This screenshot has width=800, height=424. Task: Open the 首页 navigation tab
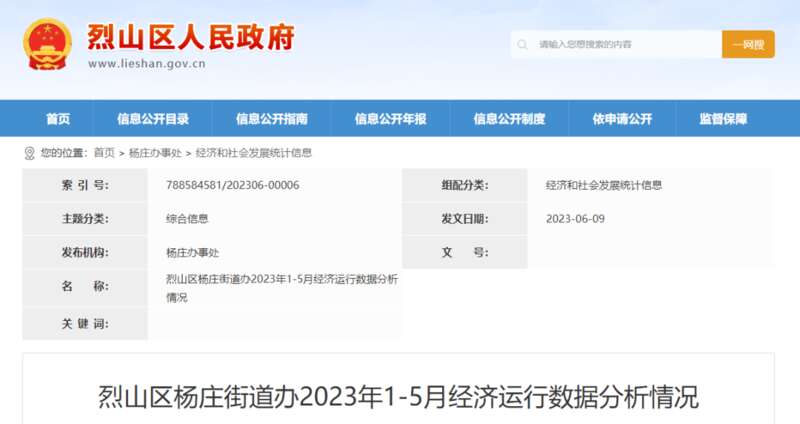58,119
